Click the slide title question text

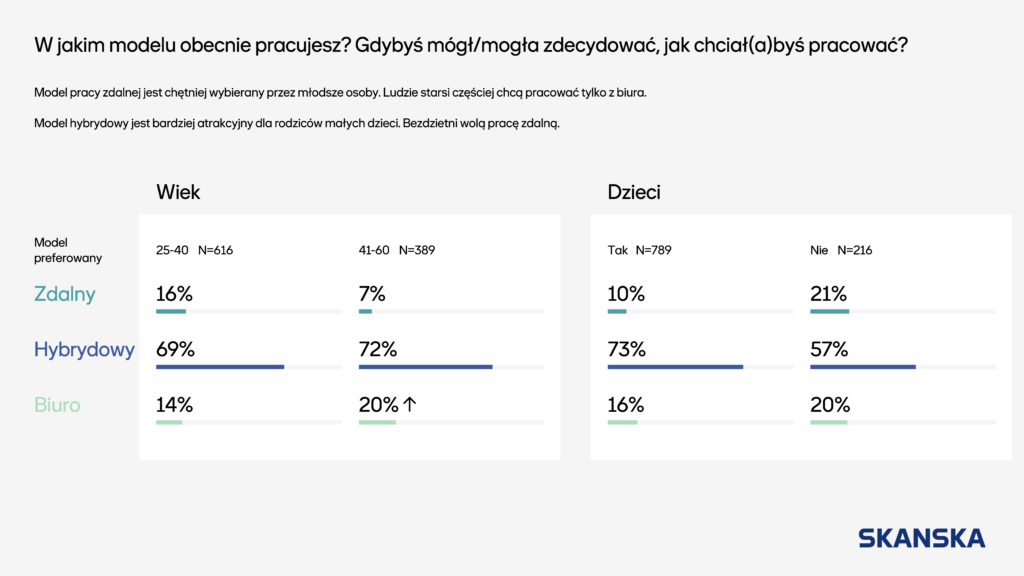point(471,46)
